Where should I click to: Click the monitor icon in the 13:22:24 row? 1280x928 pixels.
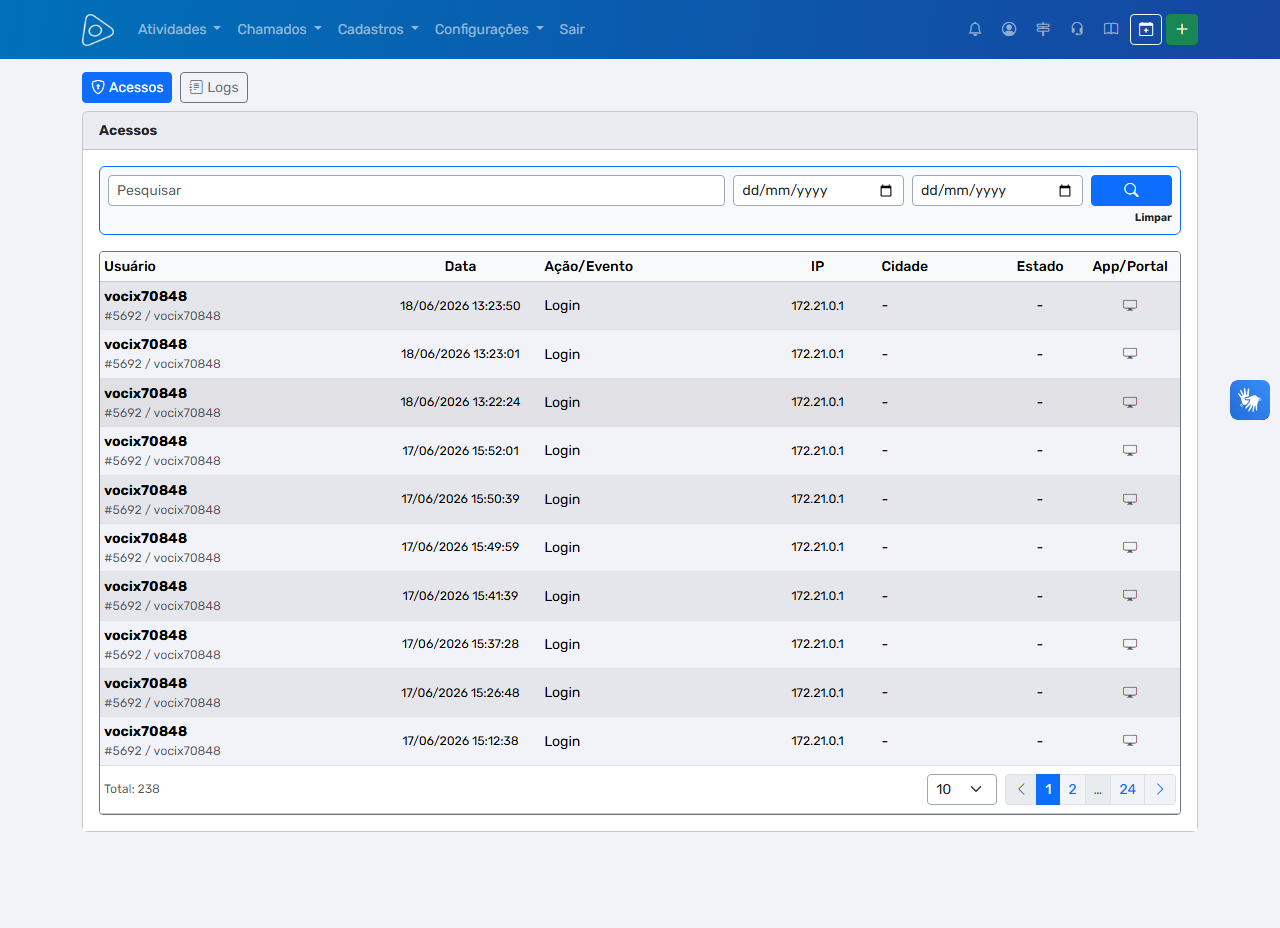[1130, 402]
